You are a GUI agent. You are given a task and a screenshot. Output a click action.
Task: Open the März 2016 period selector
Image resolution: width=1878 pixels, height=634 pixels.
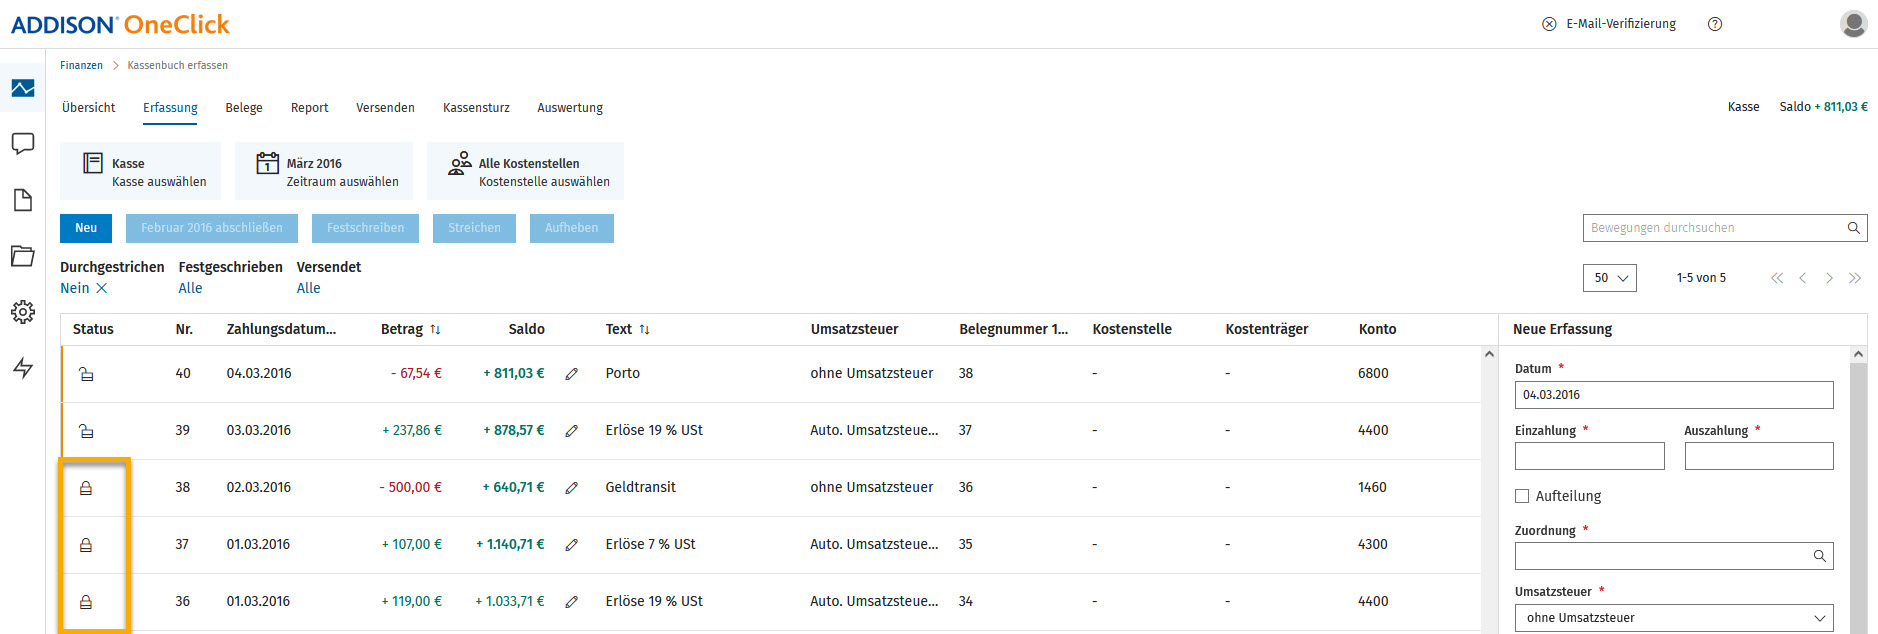coord(324,171)
